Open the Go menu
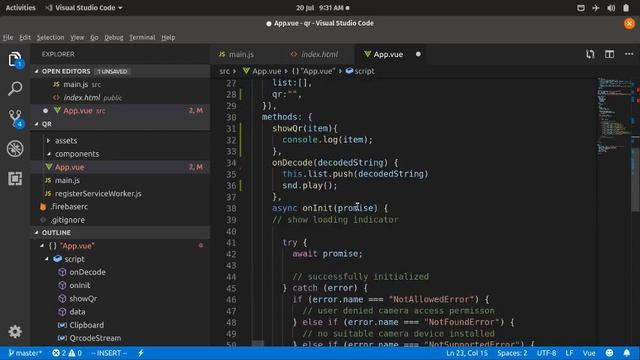The height and width of the screenshot is (360, 640). point(94,38)
